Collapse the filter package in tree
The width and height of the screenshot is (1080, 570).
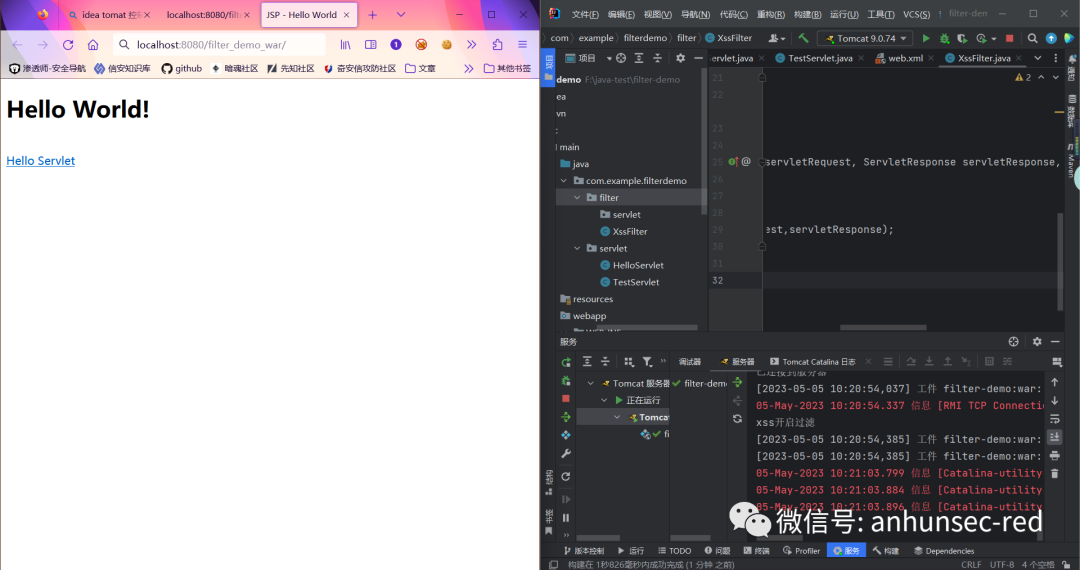pos(577,198)
